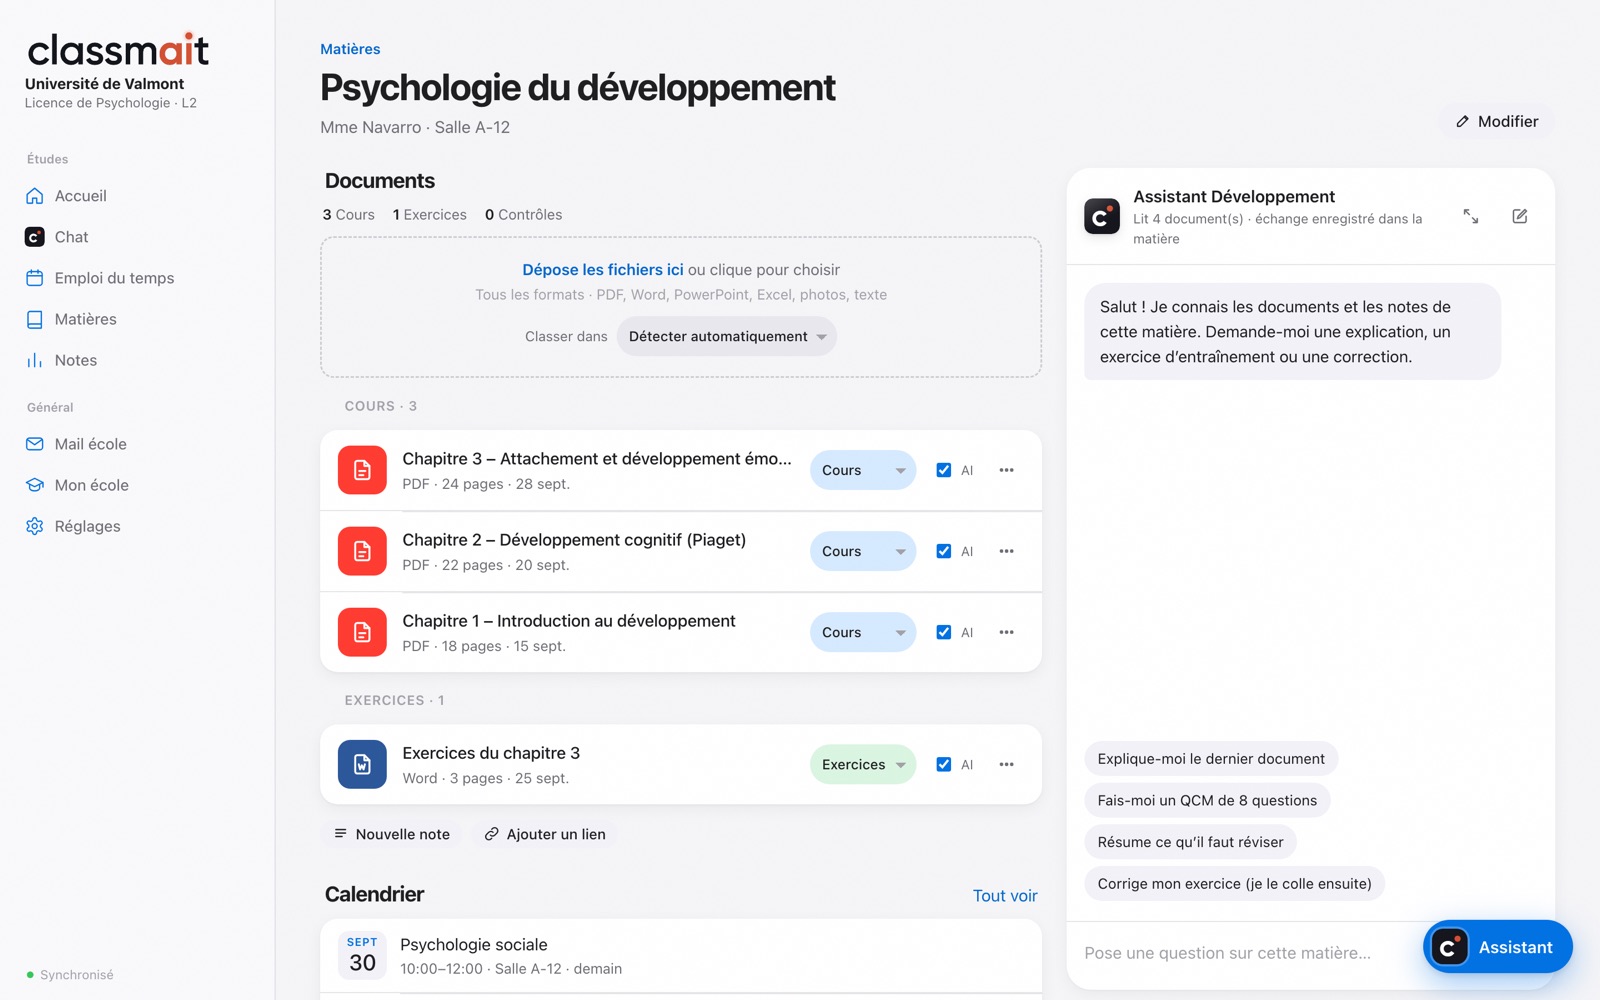Open more options for Chapitre 1
The image size is (1600, 1000).
1006,632
